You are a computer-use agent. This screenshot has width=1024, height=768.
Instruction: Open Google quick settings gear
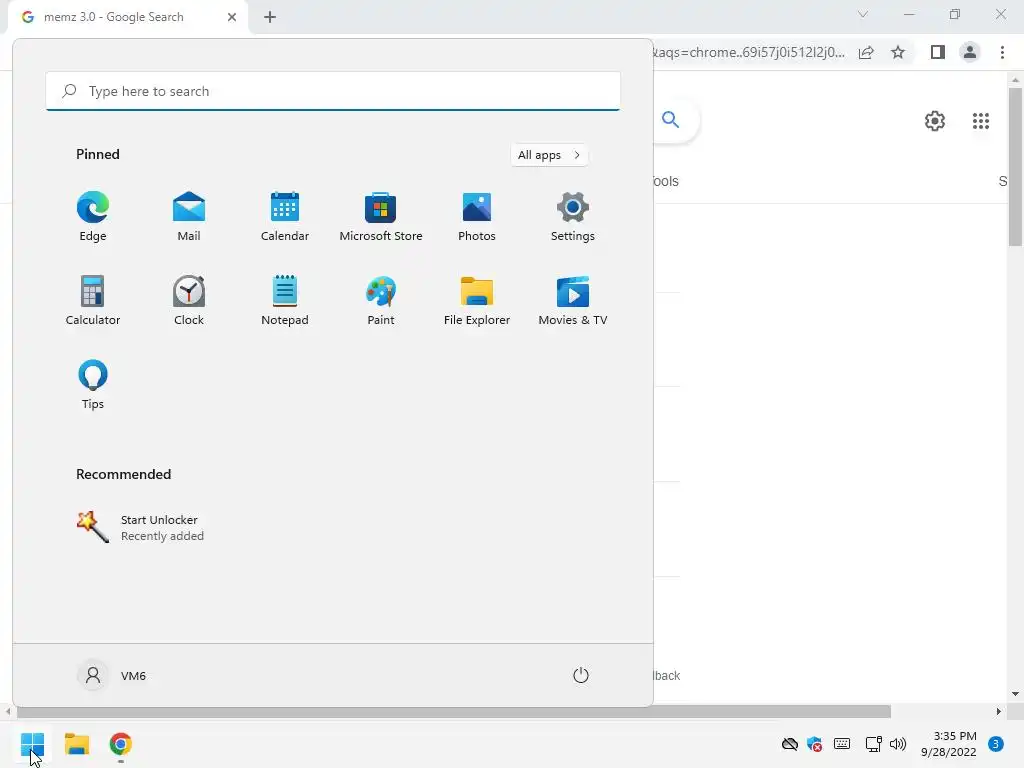coord(935,121)
